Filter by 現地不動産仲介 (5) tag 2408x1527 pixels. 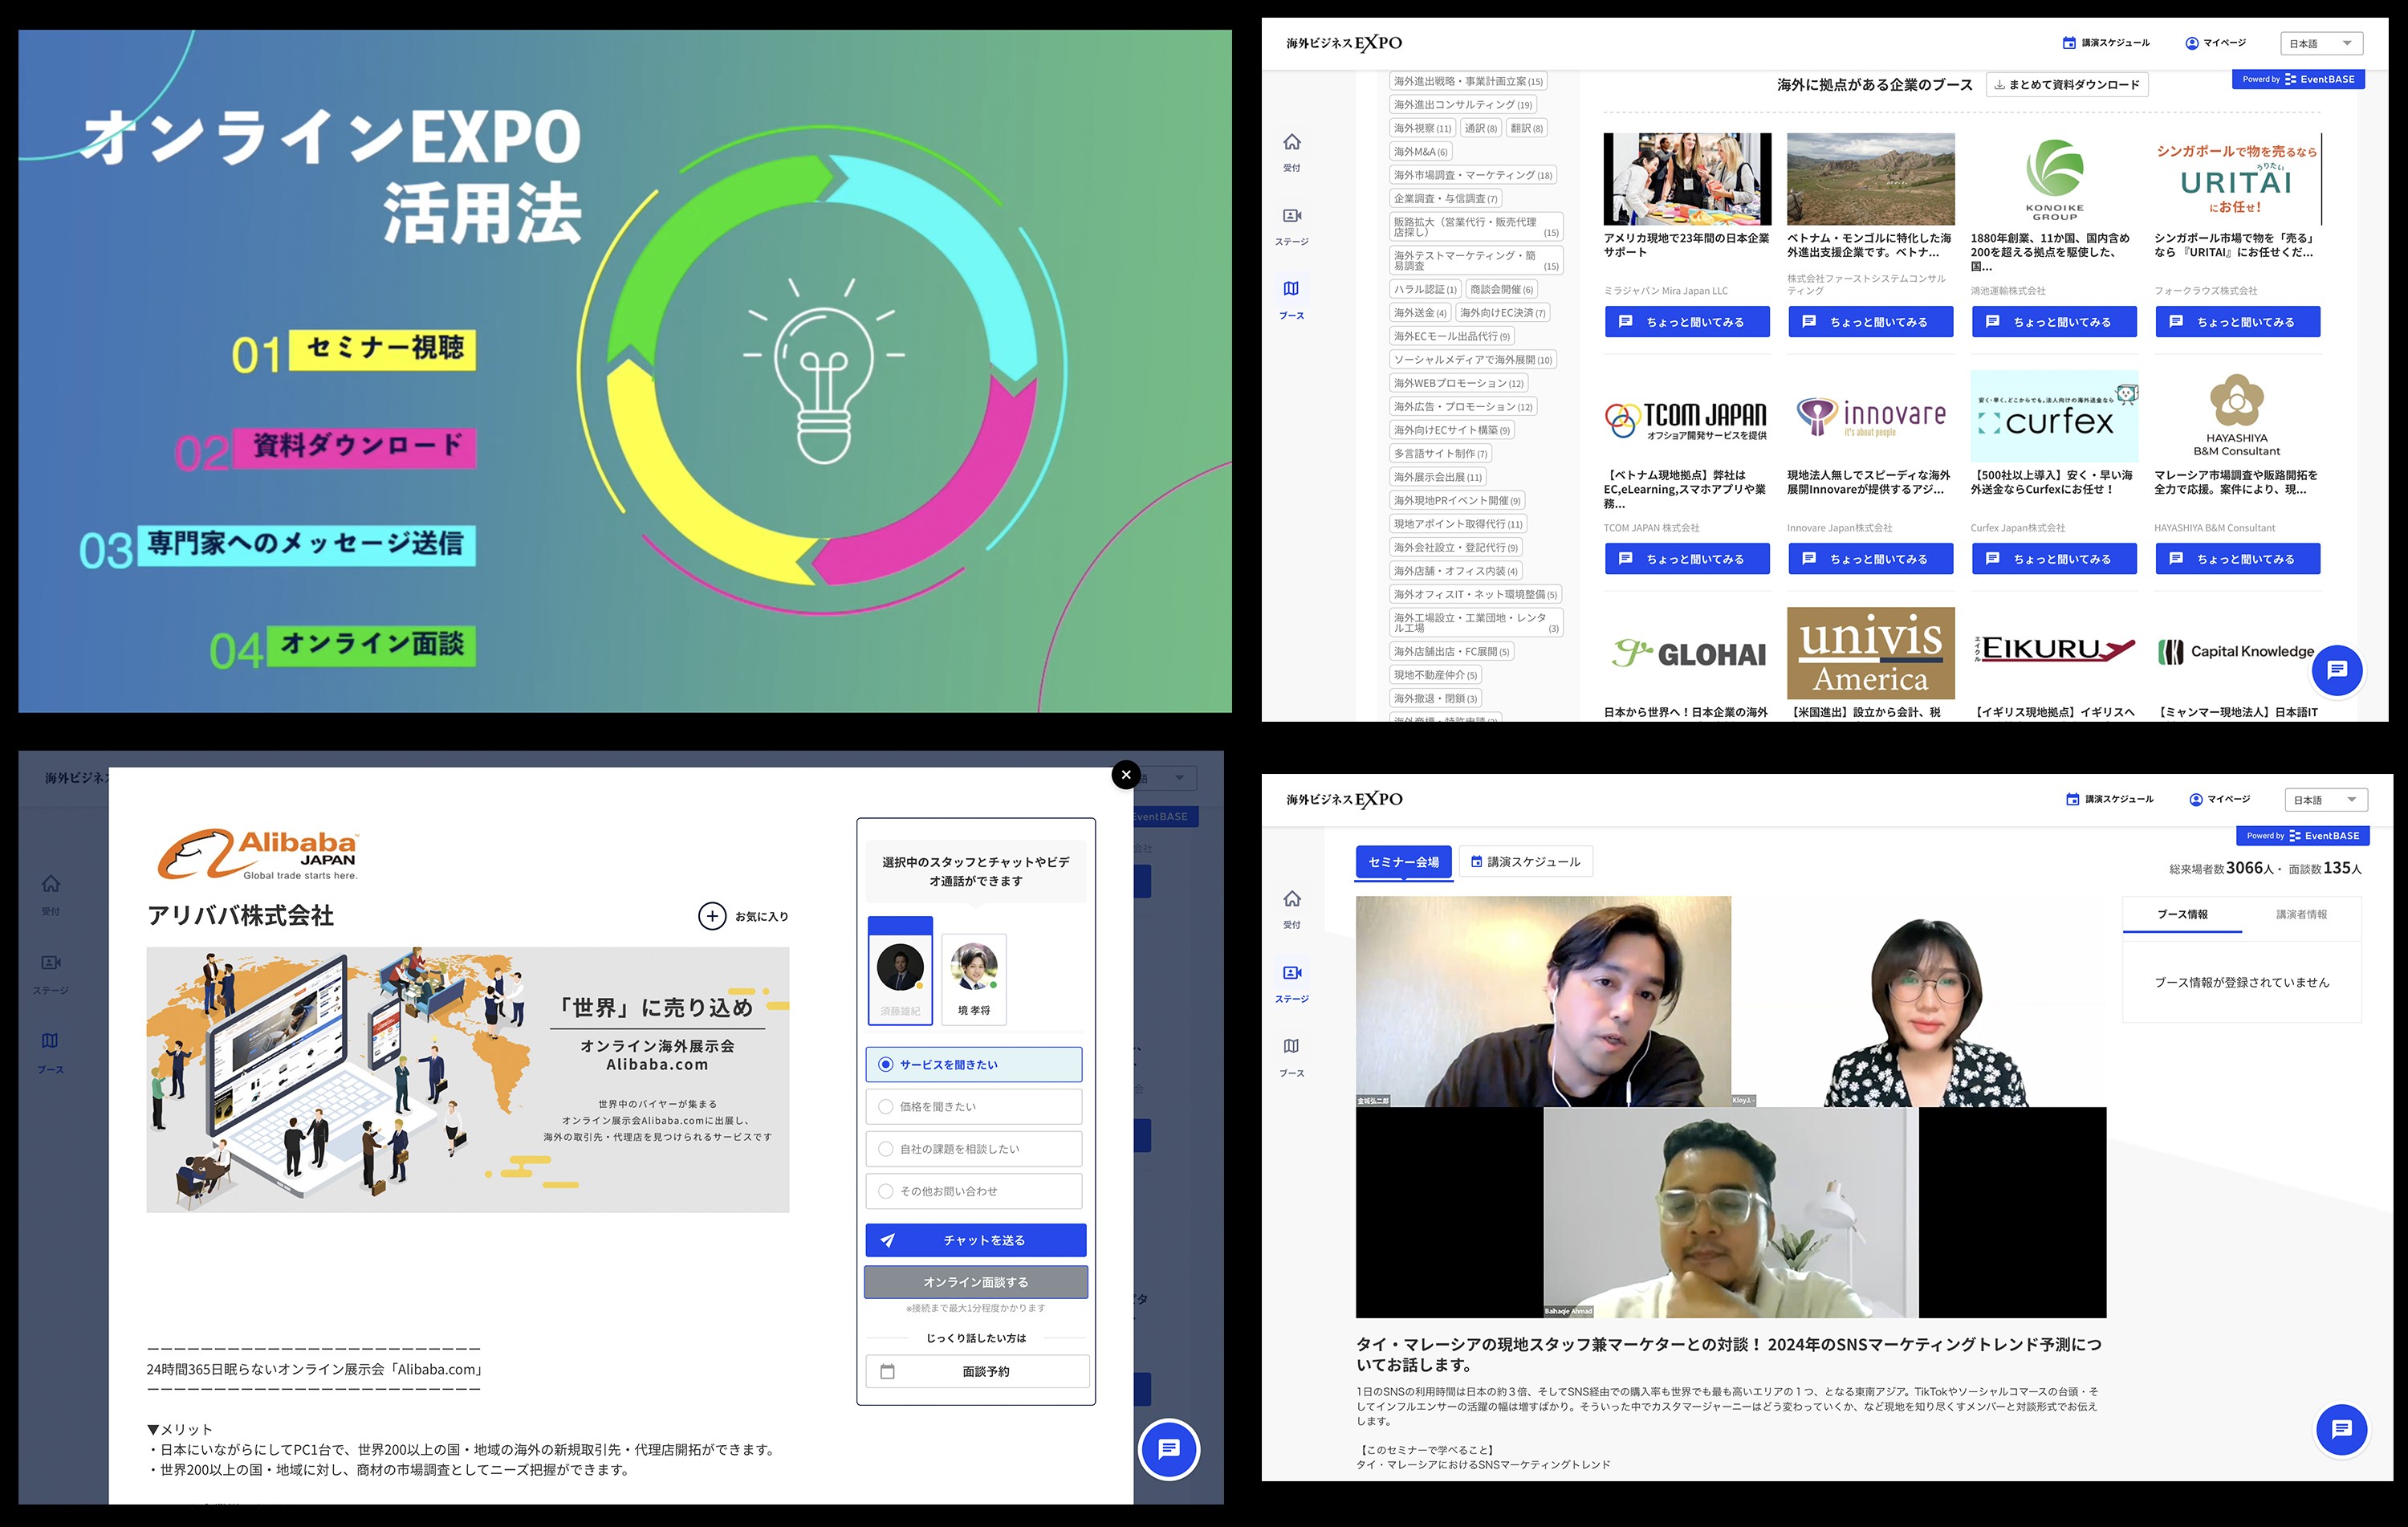[x=1435, y=675]
